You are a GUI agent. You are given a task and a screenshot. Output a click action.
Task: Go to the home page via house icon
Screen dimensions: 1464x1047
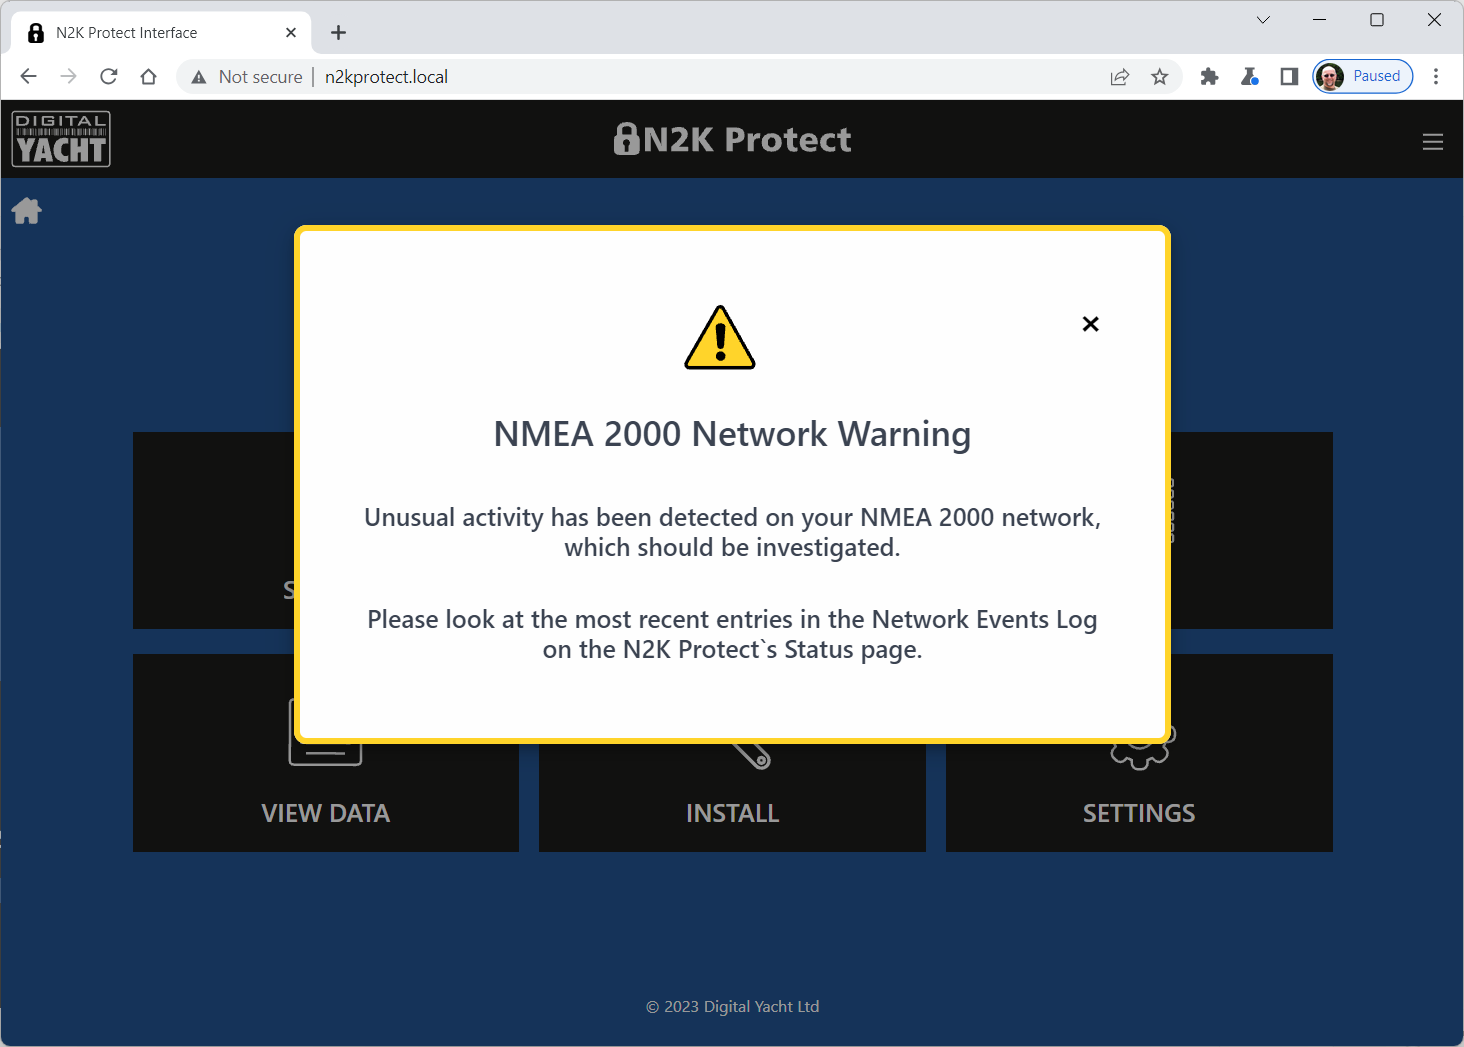(27, 211)
